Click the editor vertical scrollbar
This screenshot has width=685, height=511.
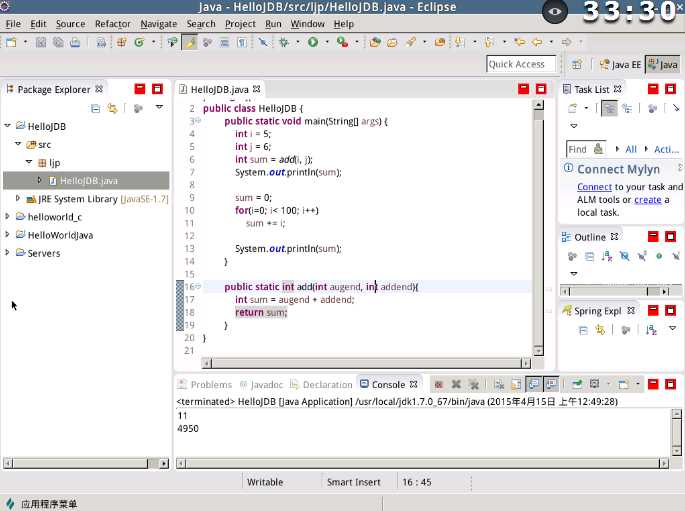(539, 227)
